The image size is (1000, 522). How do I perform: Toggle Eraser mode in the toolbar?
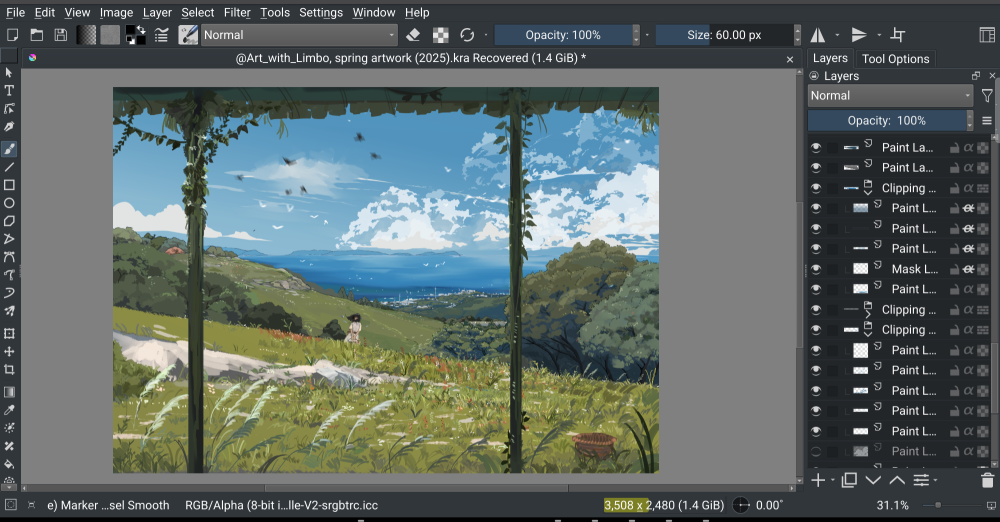pos(413,35)
